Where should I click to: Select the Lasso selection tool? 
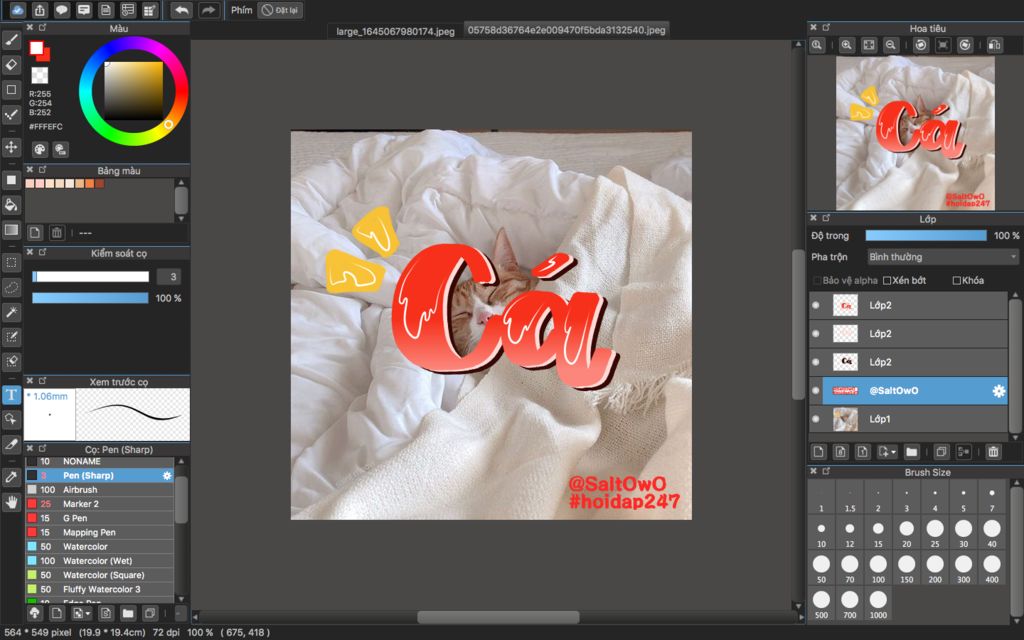click(x=11, y=287)
